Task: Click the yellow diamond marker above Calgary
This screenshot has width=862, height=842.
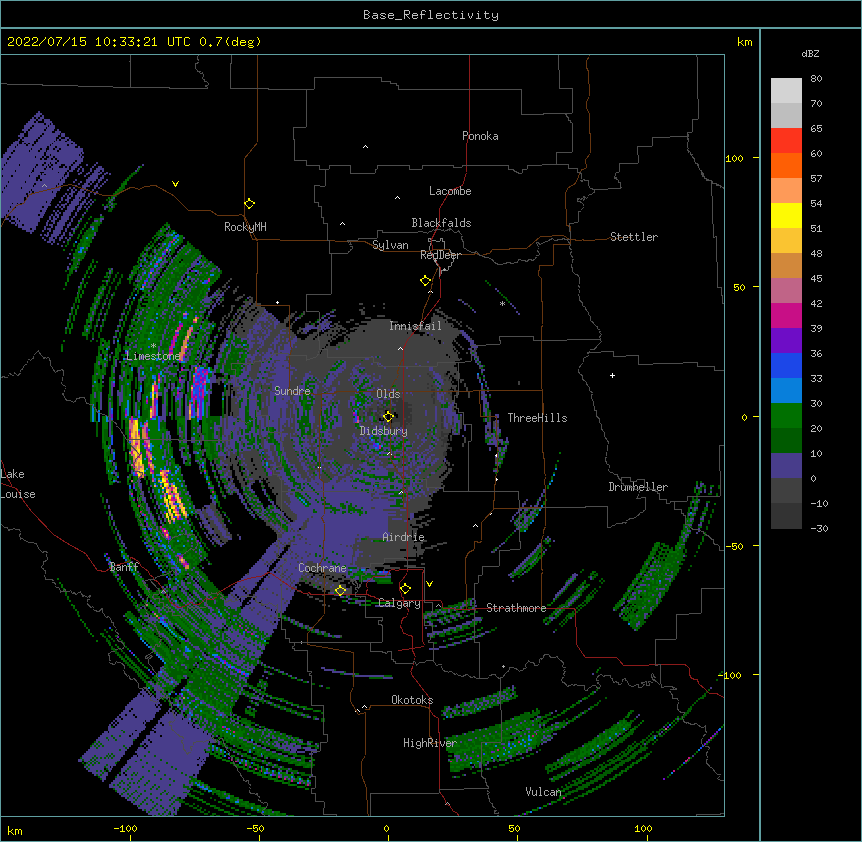Action: pyautogui.click(x=406, y=589)
